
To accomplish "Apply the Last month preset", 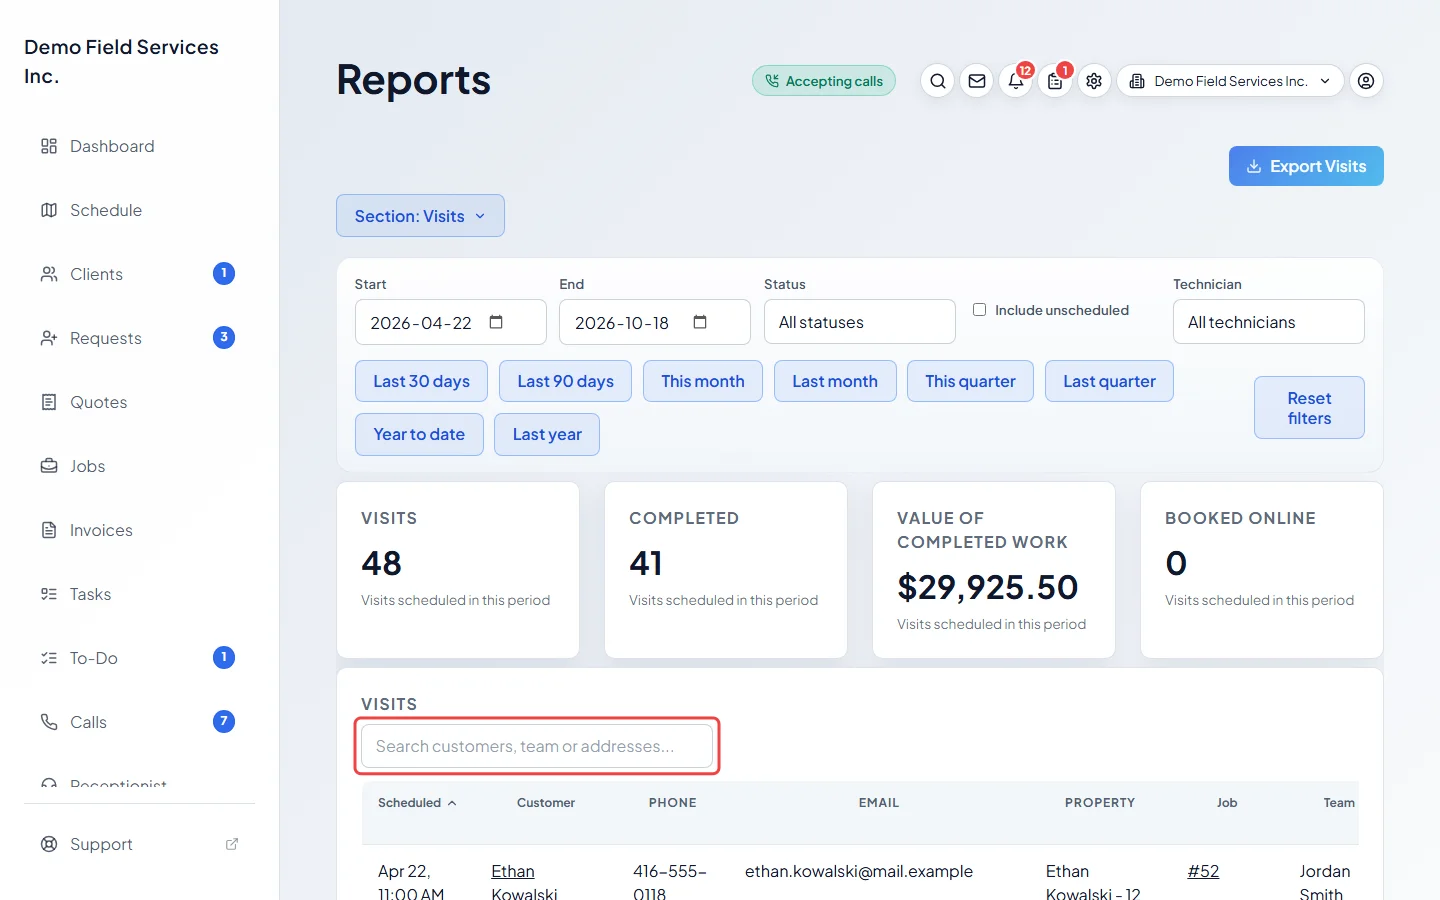I will click(835, 381).
